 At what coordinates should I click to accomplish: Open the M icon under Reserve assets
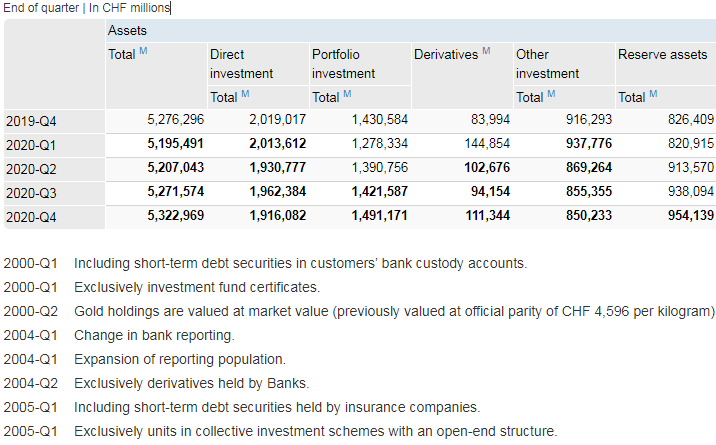coord(653,94)
